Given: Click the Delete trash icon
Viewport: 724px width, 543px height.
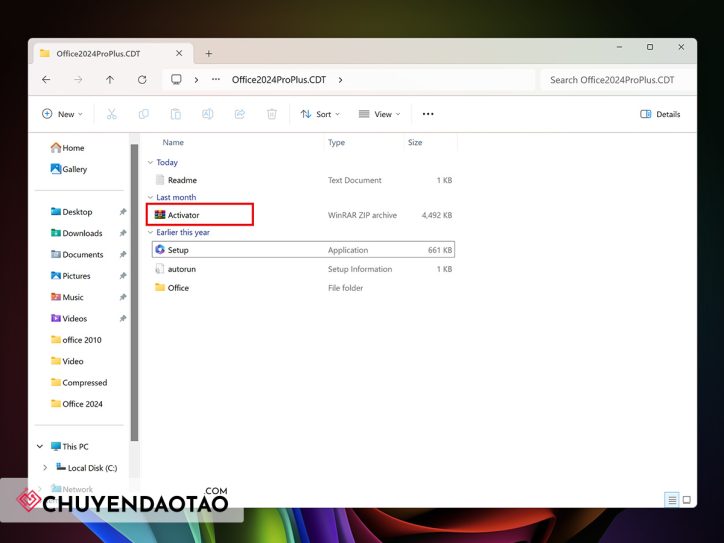Looking at the screenshot, I should point(272,114).
